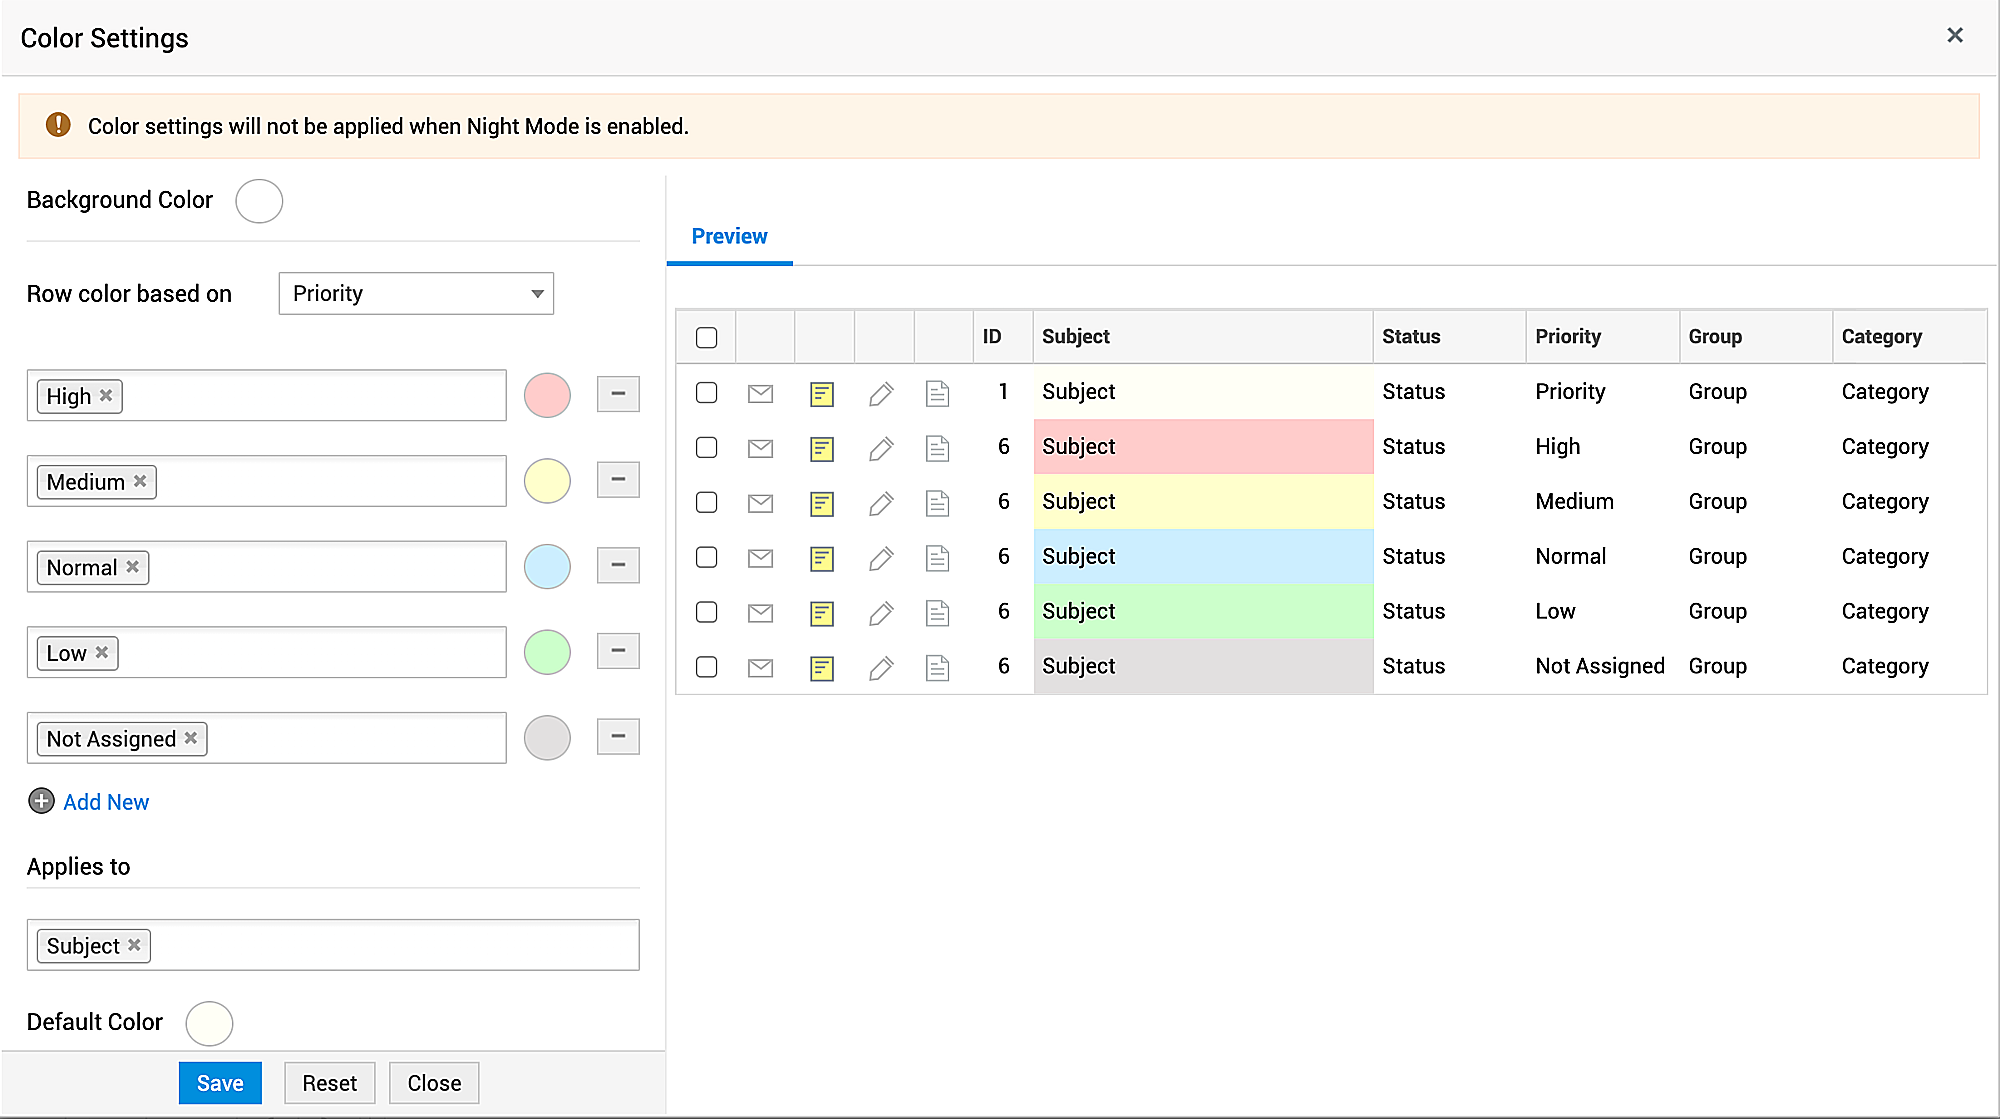Close the Color Settings dialog with X
The height and width of the screenshot is (1119, 2000).
(1954, 36)
